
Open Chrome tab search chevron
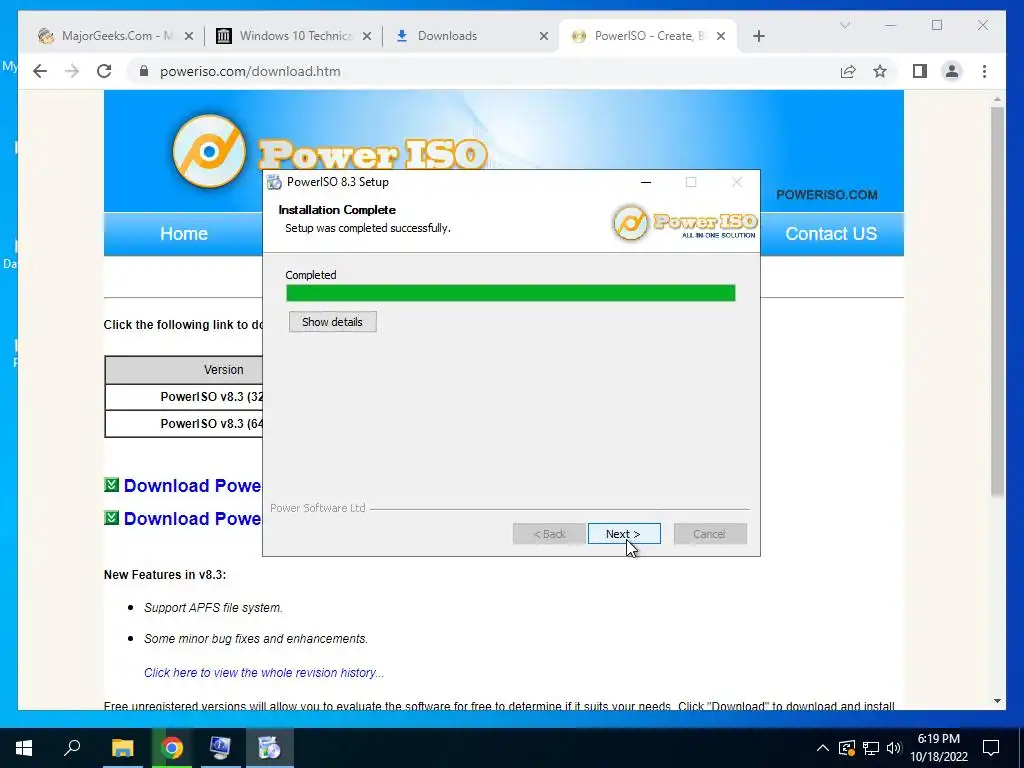(x=844, y=25)
